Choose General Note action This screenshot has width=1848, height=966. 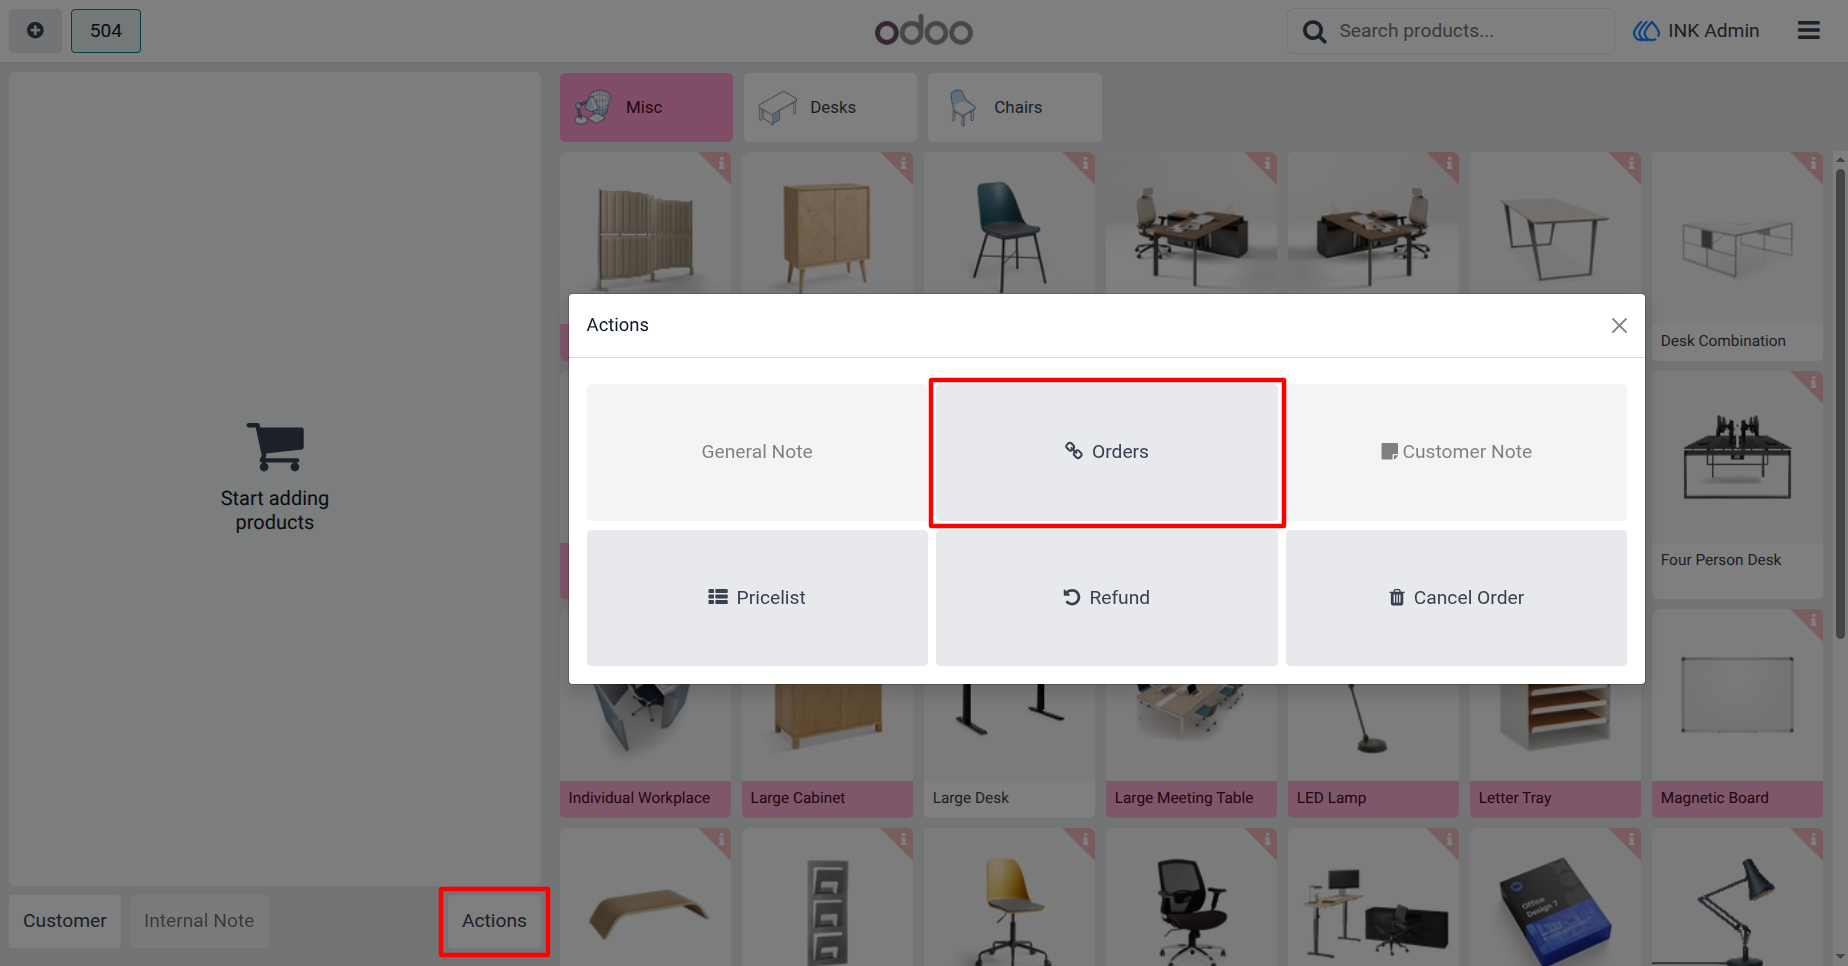(x=757, y=452)
